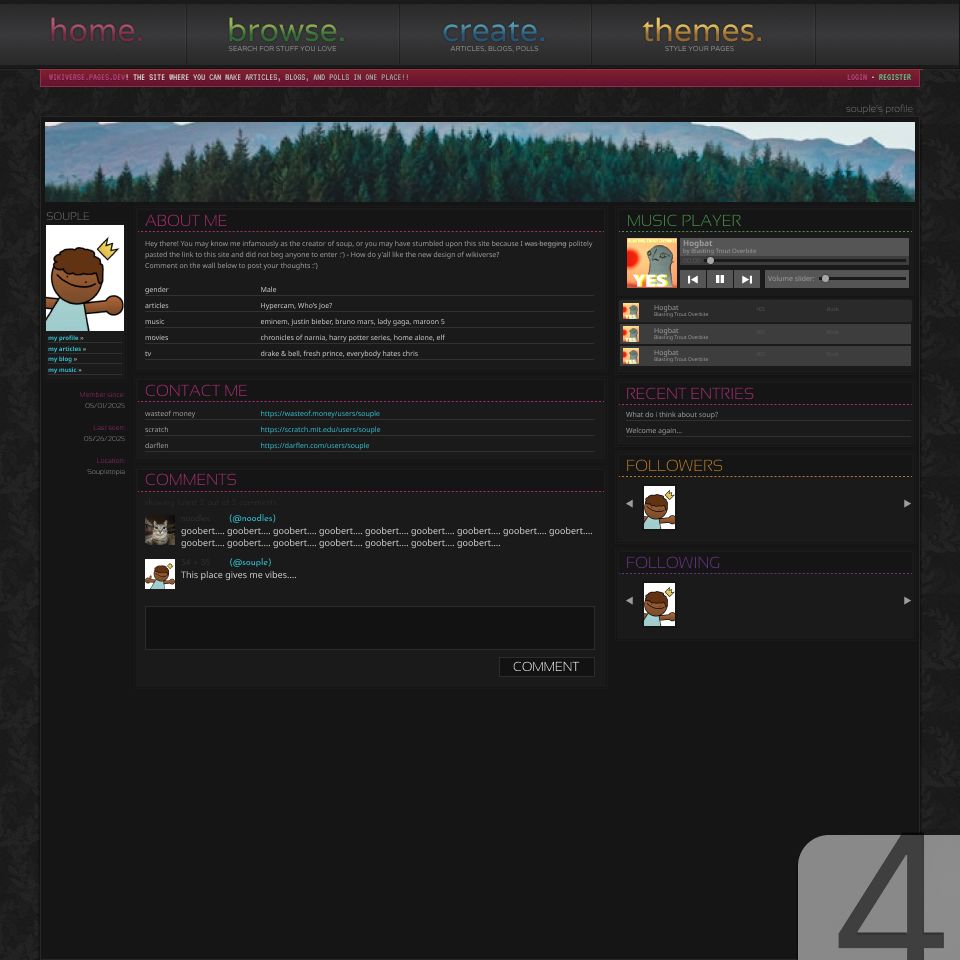This screenshot has height=960, width=960.
Task: Open the wikiverse.pages.dev link in banner
Action: tap(88, 77)
